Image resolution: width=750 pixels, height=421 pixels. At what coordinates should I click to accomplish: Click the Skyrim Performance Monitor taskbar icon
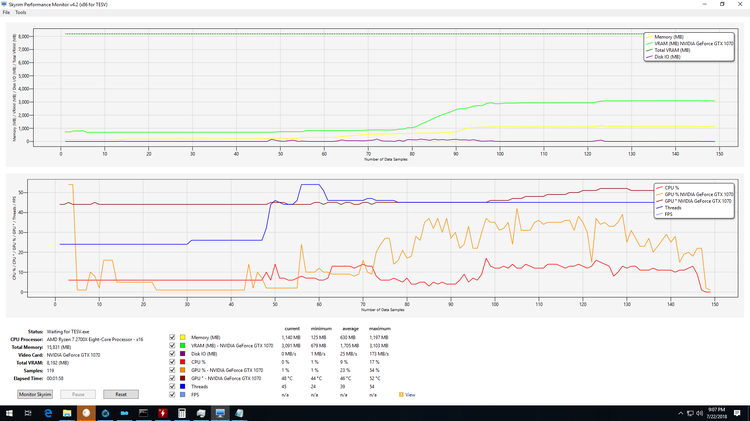click(x=220, y=413)
